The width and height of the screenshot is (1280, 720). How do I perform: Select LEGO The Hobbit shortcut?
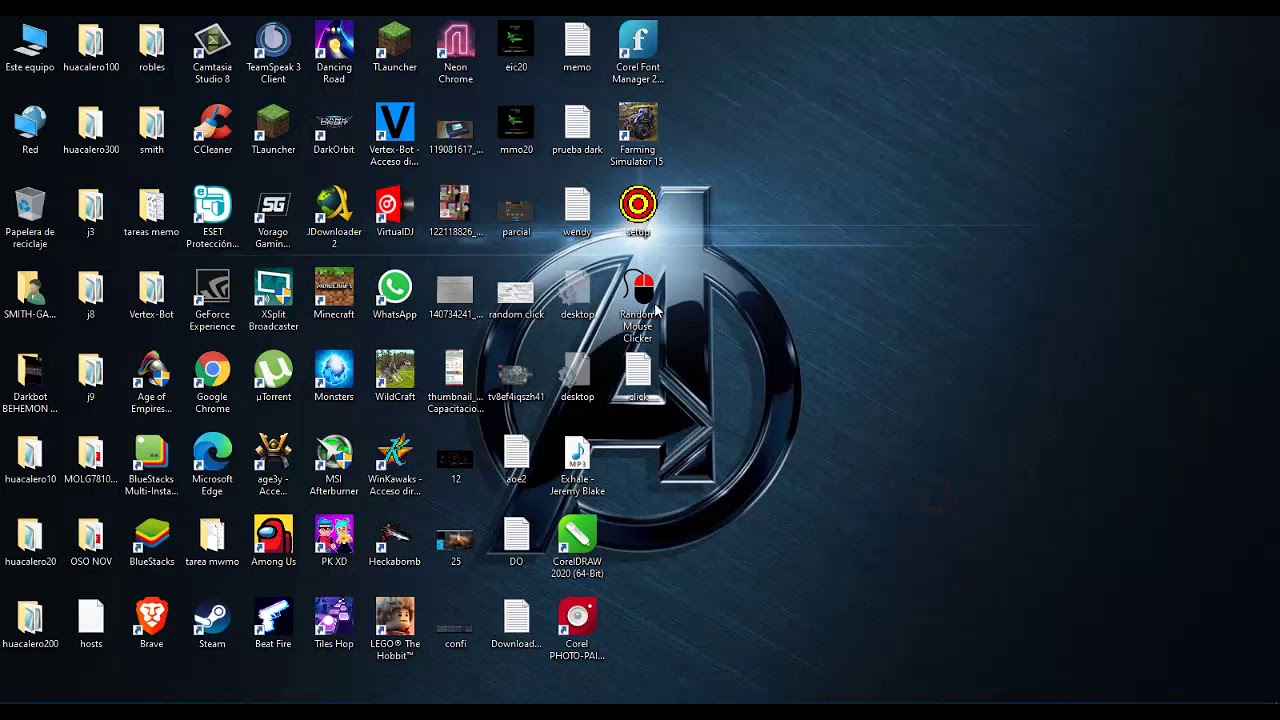394,628
